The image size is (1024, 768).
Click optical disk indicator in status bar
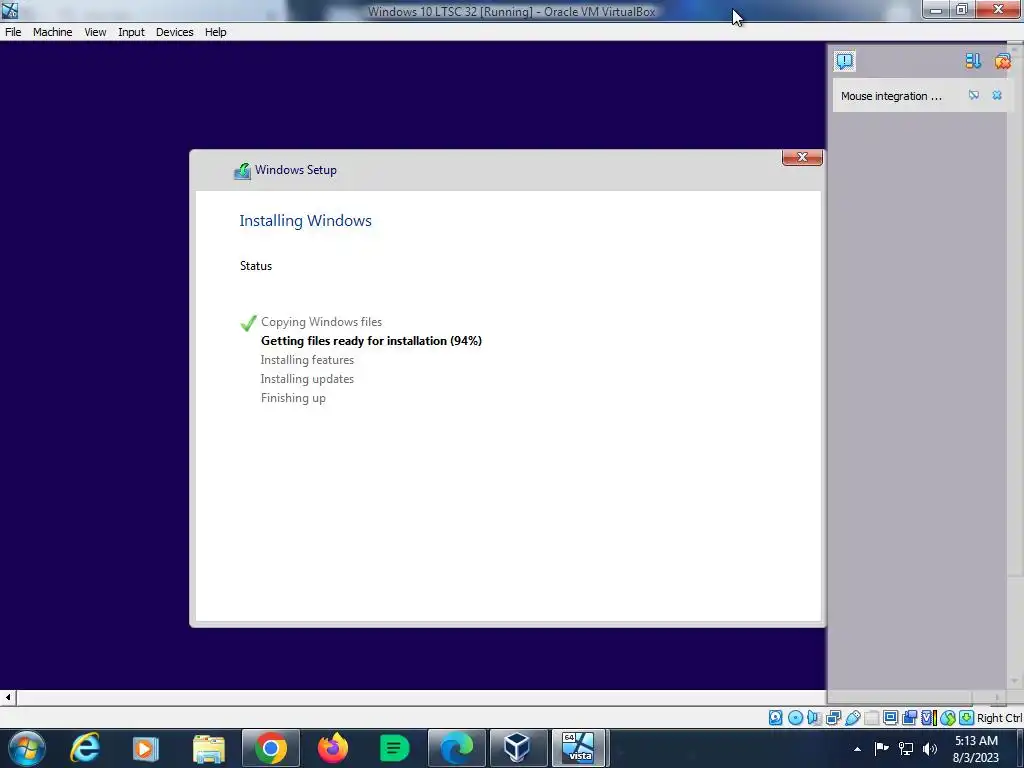tap(795, 718)
